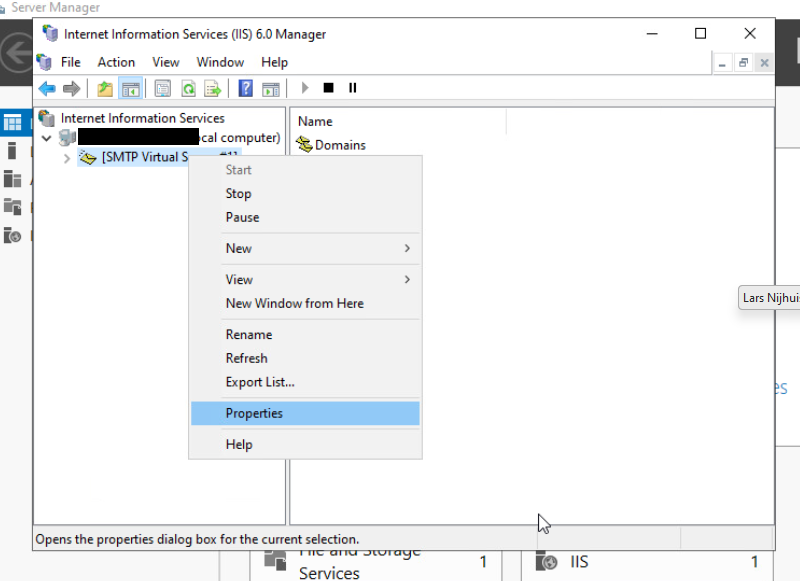The width and height of the screenshot is (800, 581).
Task: Choose Stop from the context menu
Action: [x=305, y=194]
